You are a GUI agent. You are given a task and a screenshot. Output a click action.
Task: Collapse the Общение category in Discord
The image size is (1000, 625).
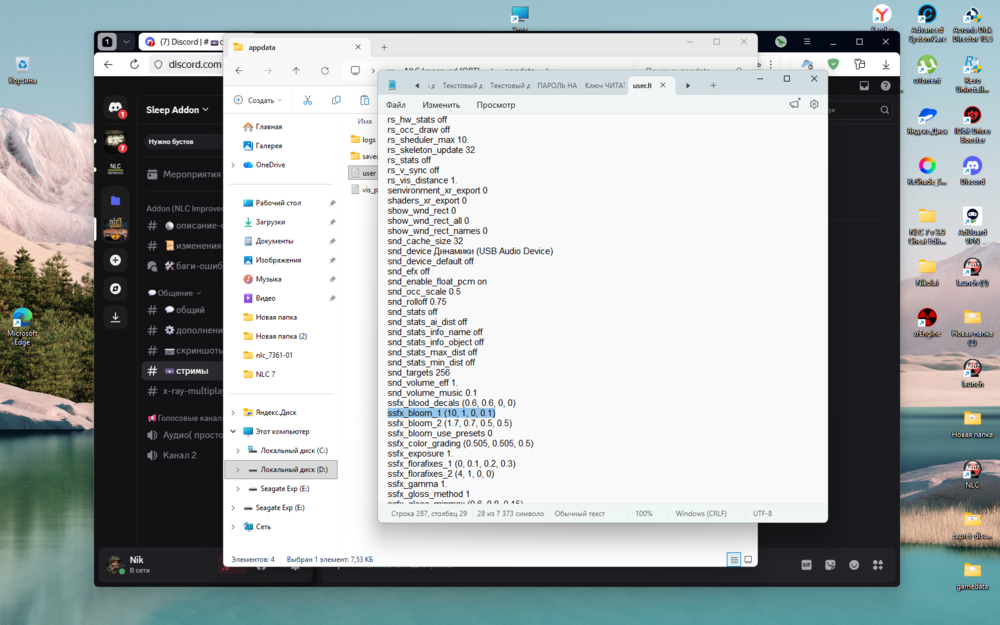(x=174, y=293)
